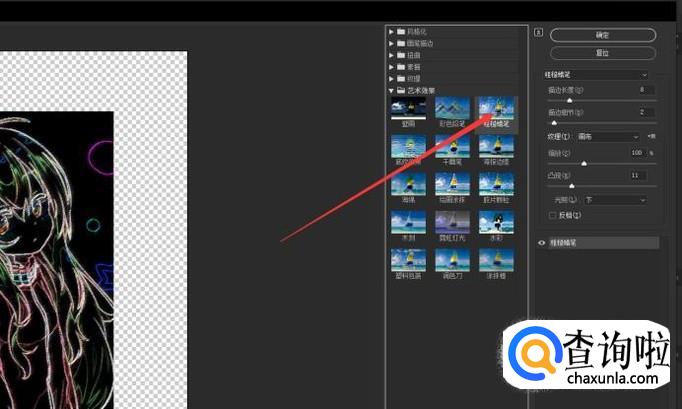Select the 胶片颗粒 (Film Grain) filter thumbnail
Screen dimensions: 682x409
[496, 184]
